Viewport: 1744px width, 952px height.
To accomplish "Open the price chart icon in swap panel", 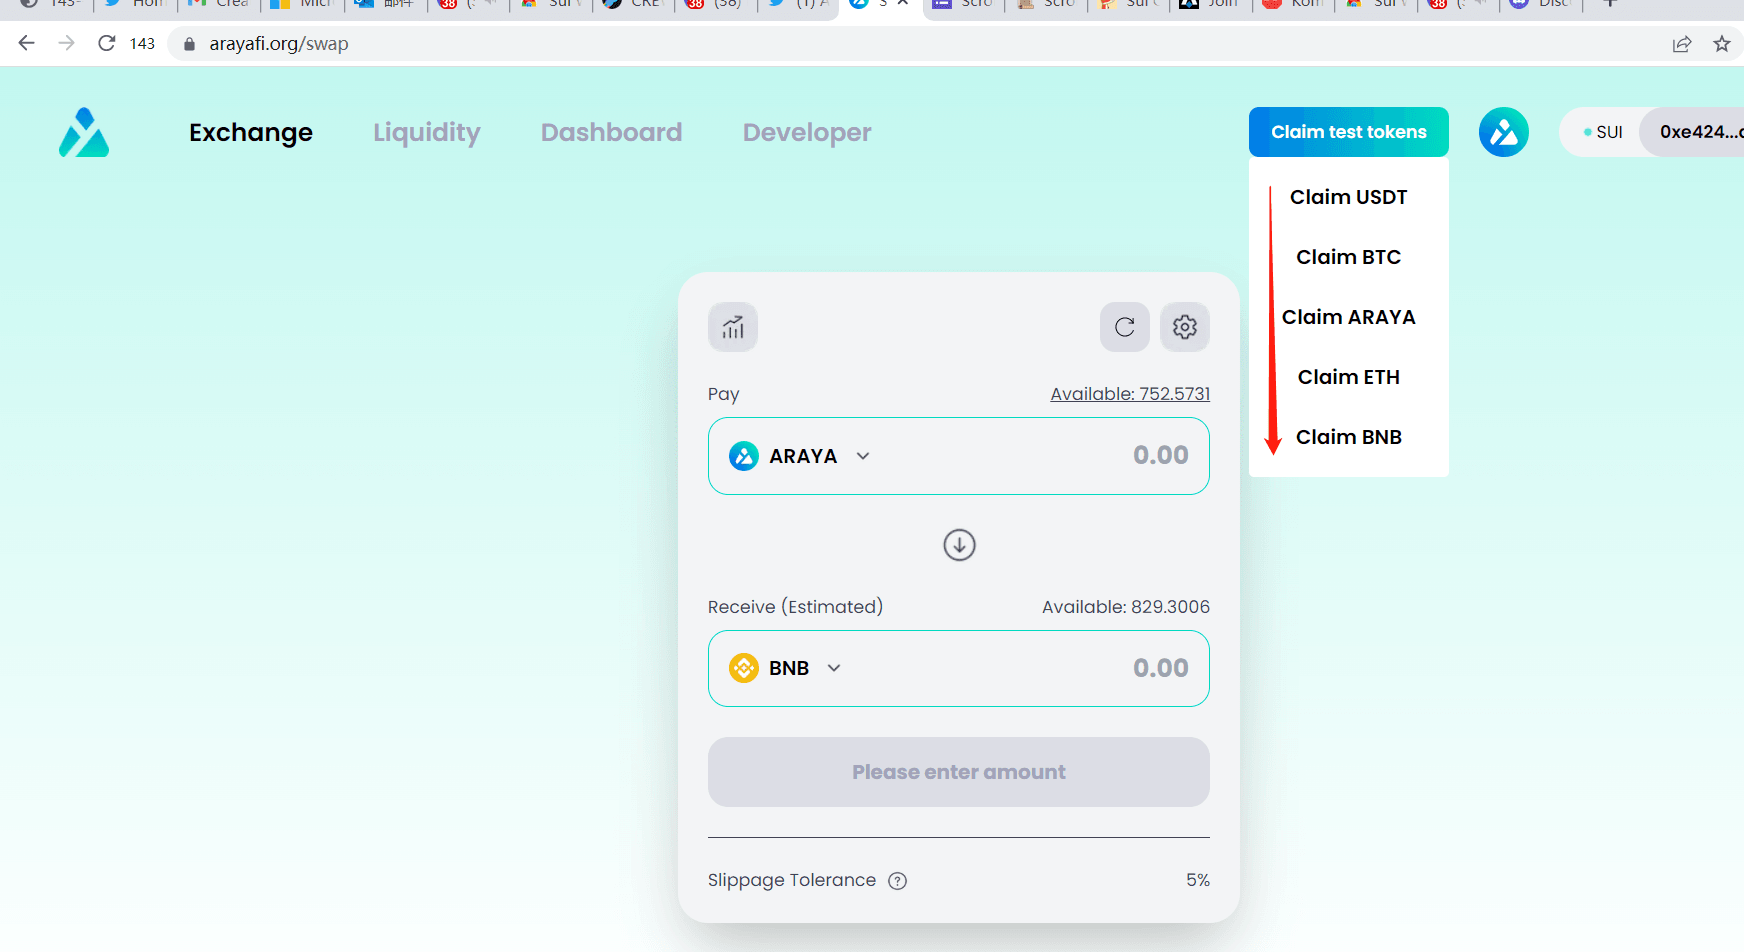I will (x=733, y=327).
